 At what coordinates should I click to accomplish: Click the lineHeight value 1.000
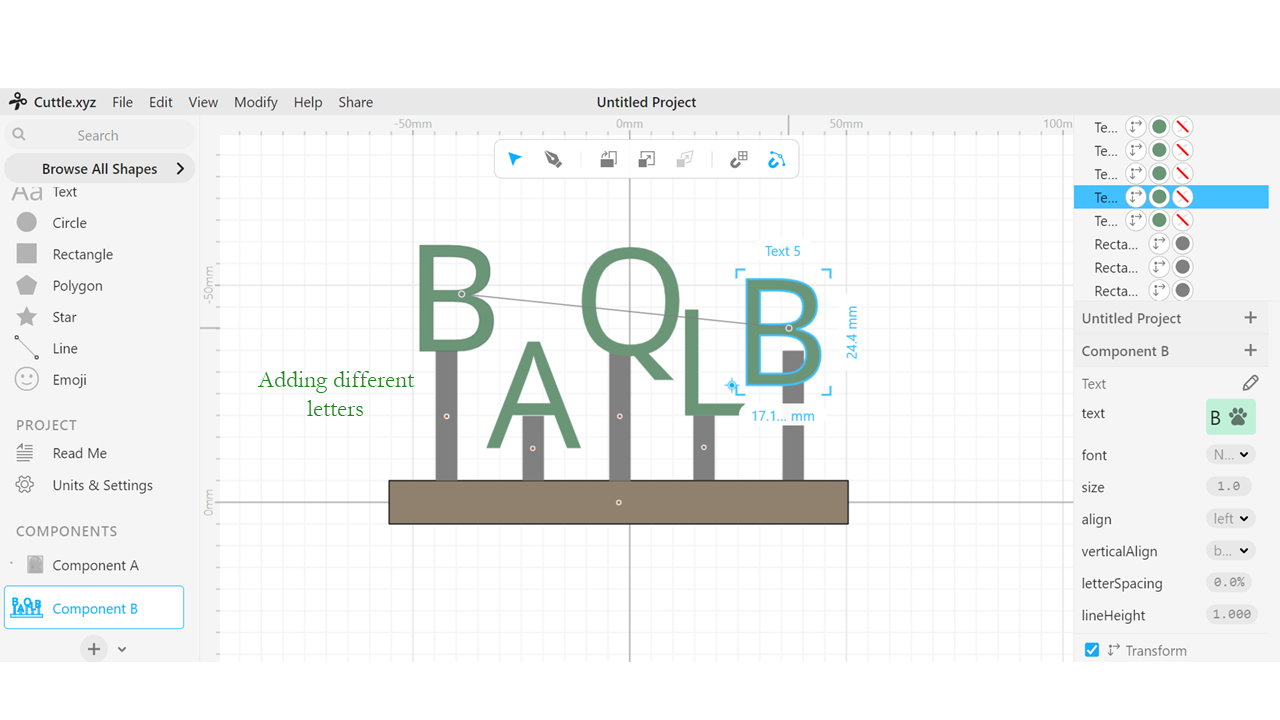coord(1230,614)
